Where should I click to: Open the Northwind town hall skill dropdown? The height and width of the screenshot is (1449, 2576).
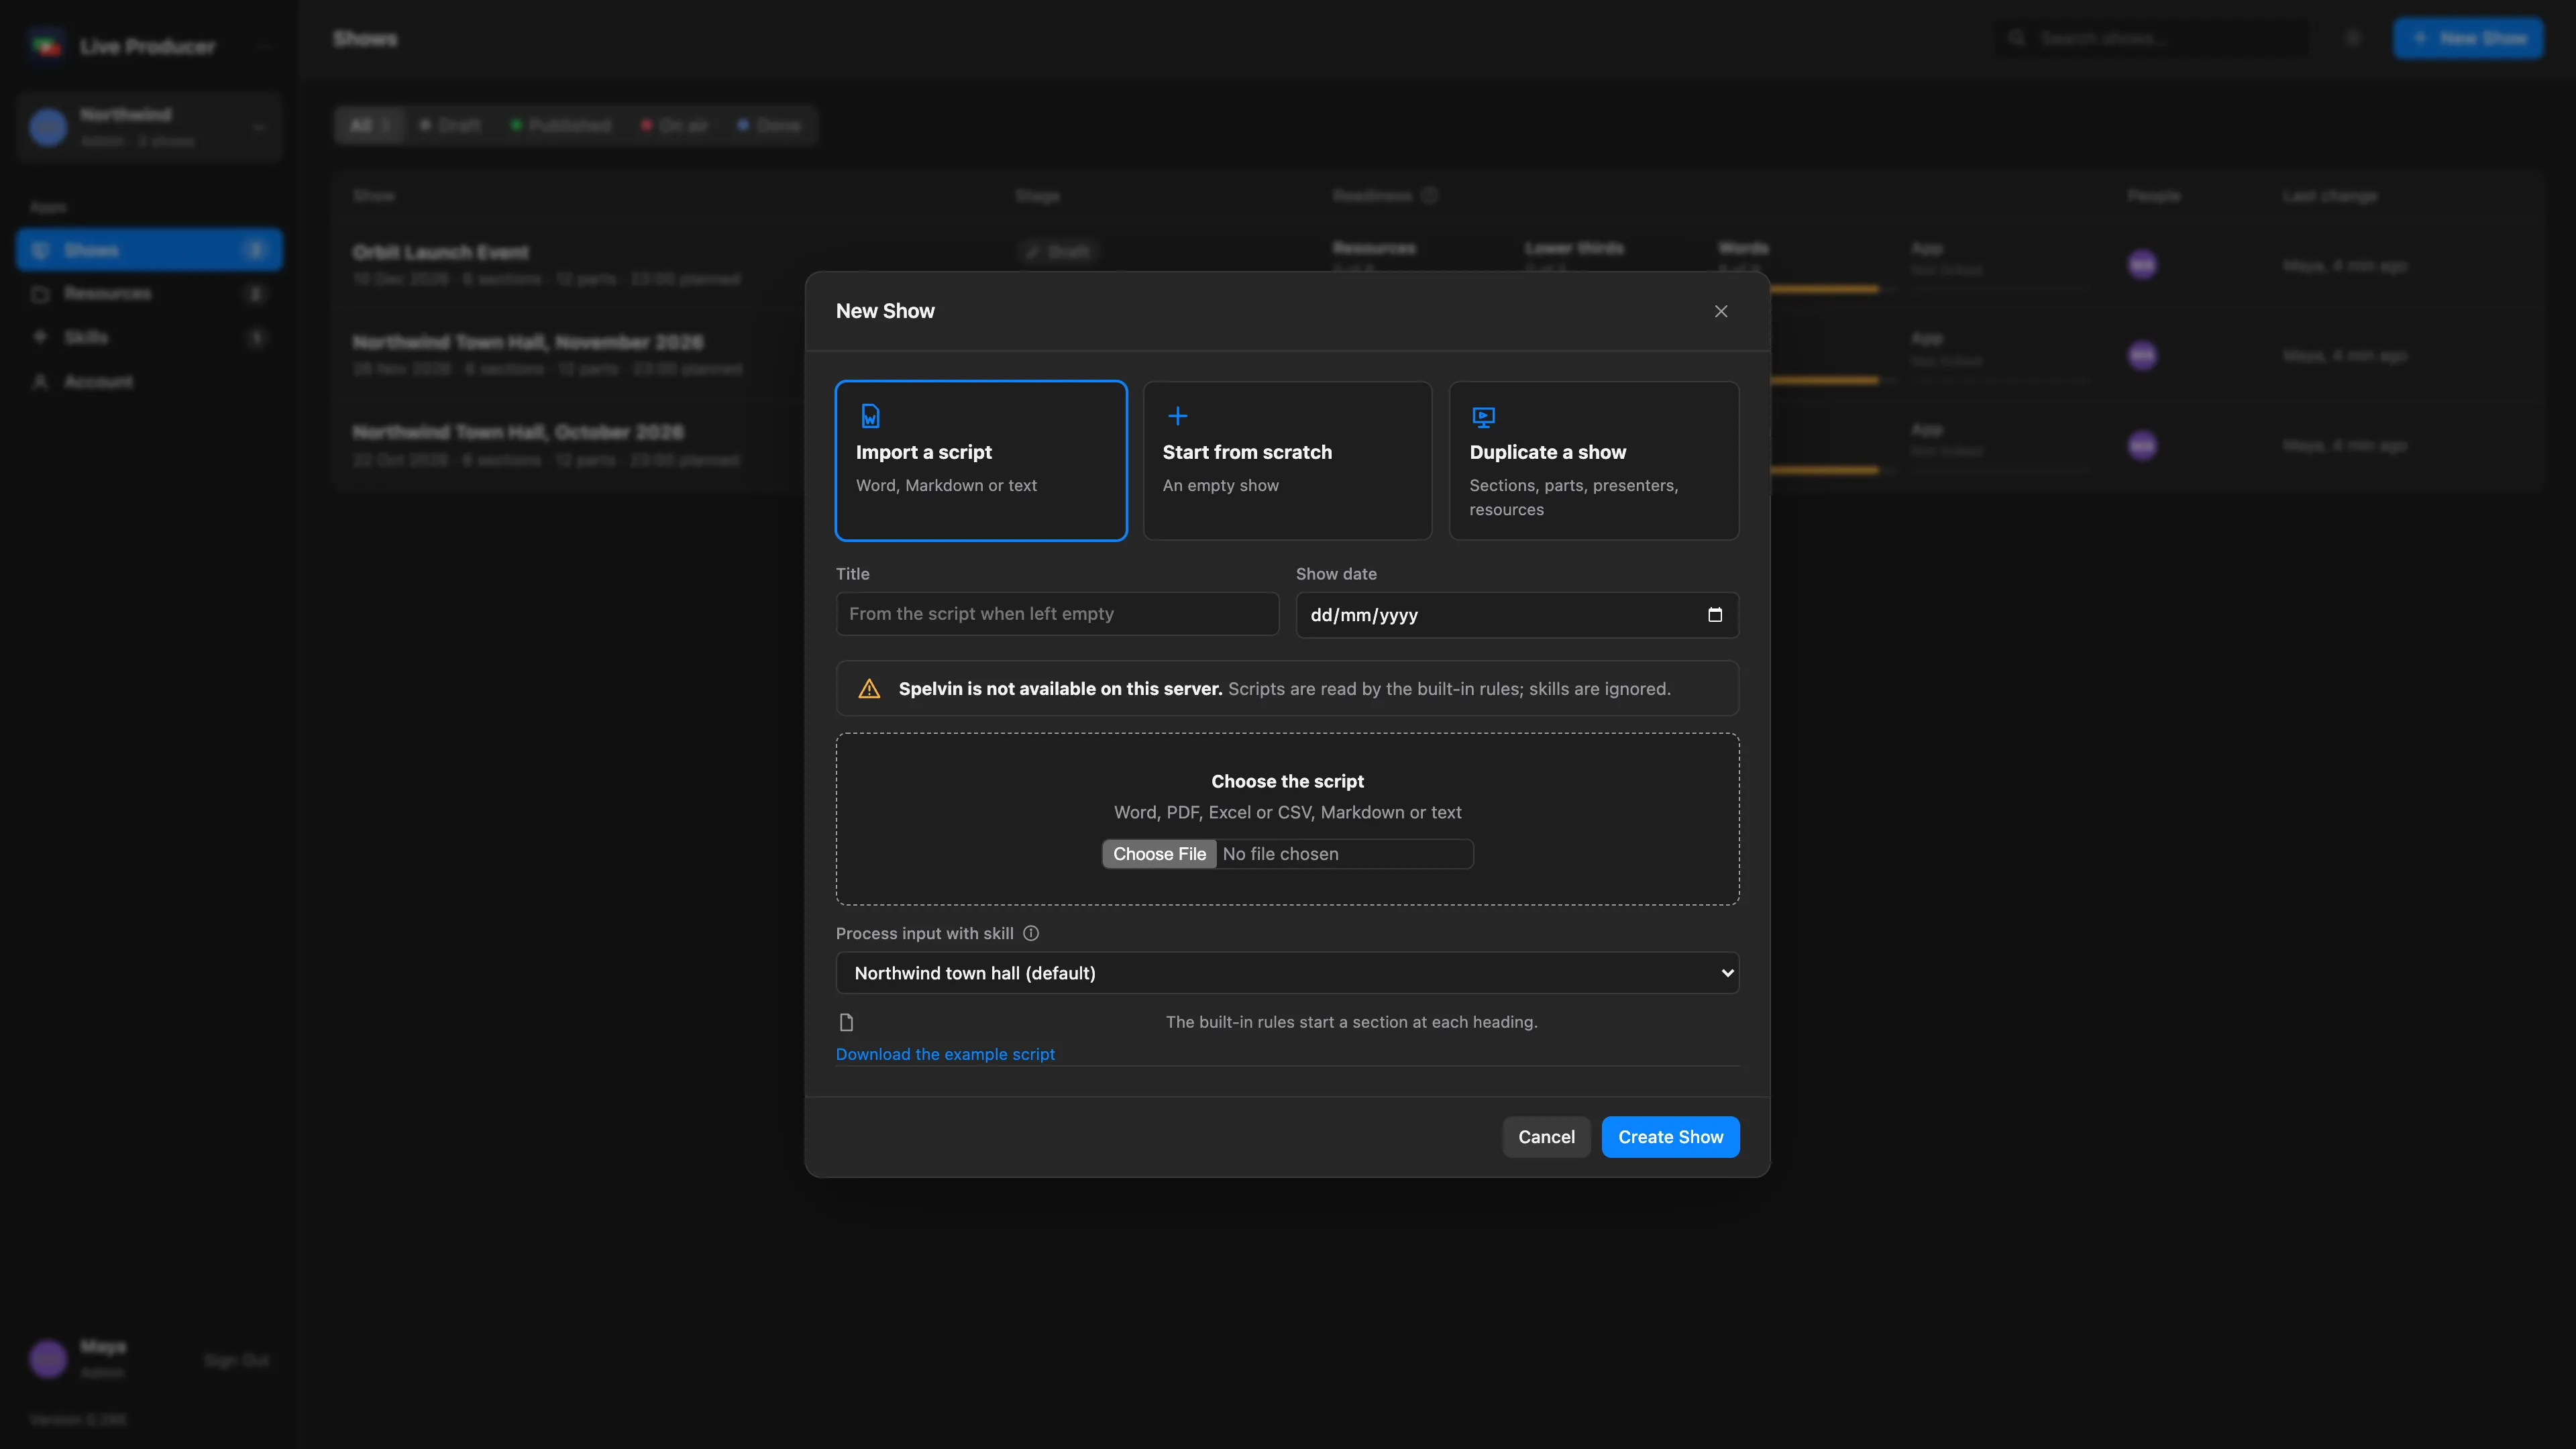click(x=1287, y=973)
